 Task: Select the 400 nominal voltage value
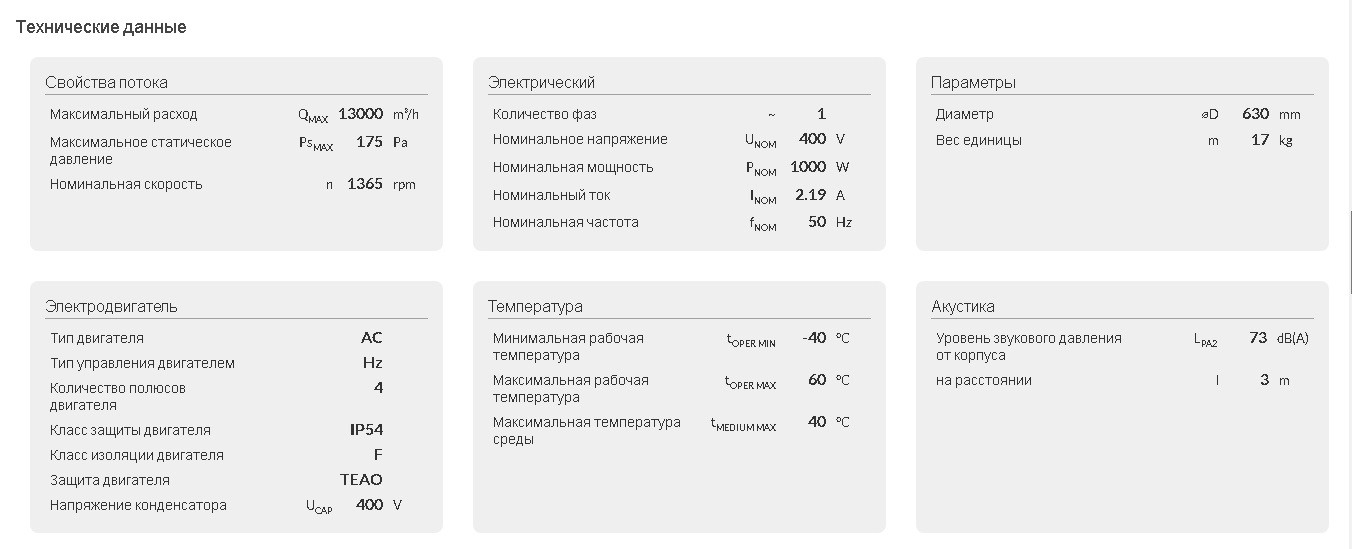[812, 139]
